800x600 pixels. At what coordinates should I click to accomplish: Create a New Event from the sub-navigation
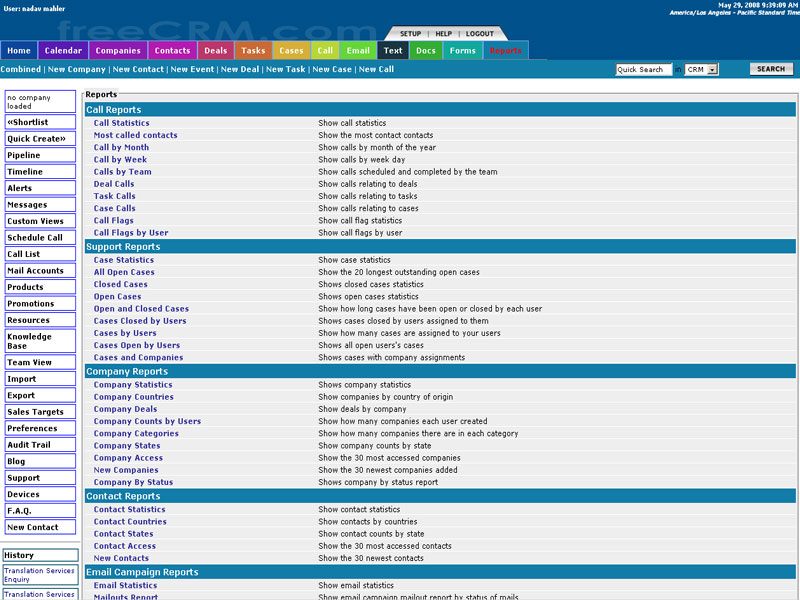point(192,69)
